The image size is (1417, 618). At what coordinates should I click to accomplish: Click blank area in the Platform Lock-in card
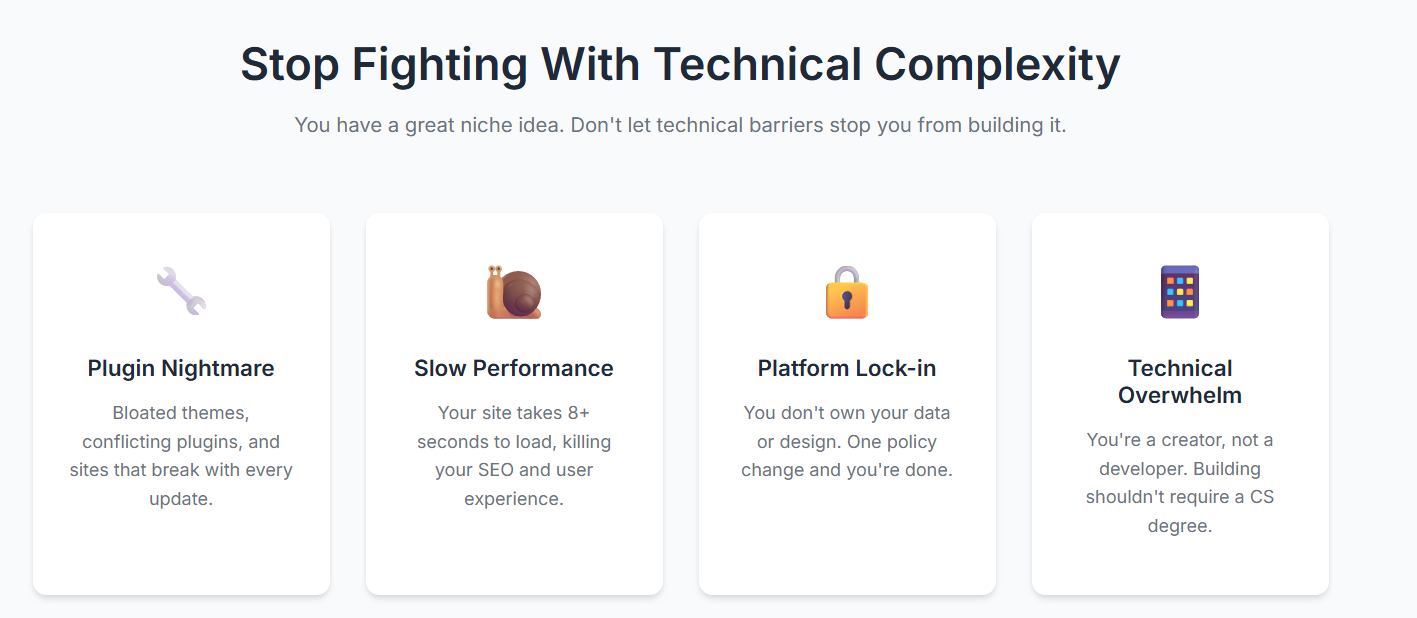coord(847,540)
